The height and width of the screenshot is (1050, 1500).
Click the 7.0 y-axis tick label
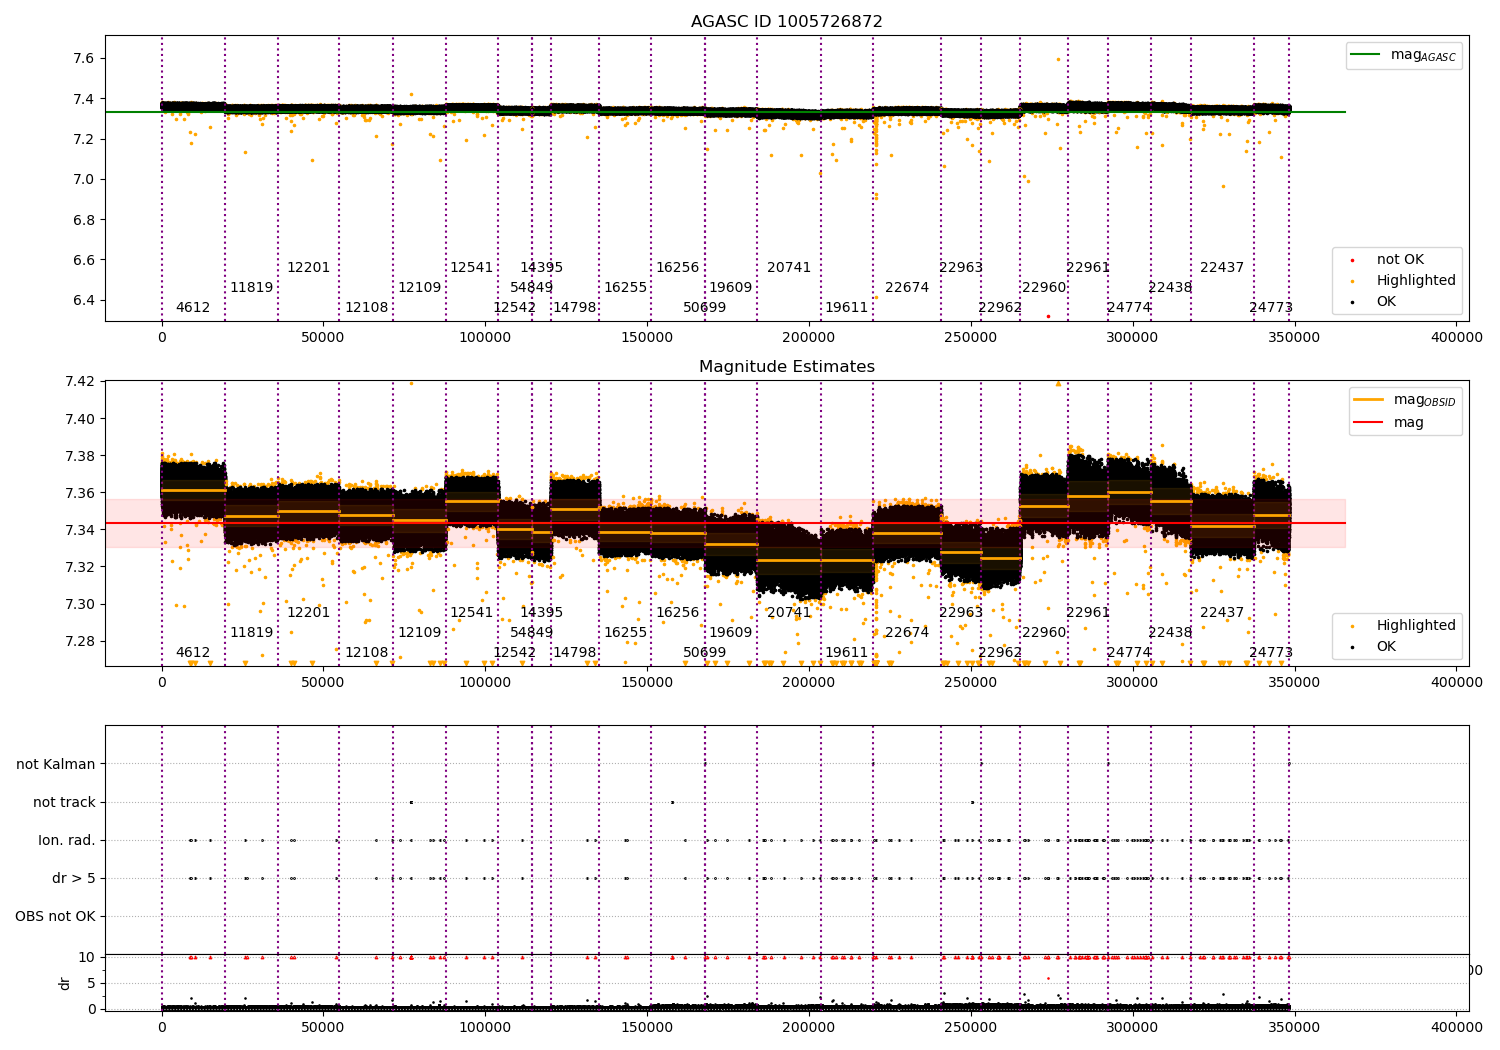(83, 180)
